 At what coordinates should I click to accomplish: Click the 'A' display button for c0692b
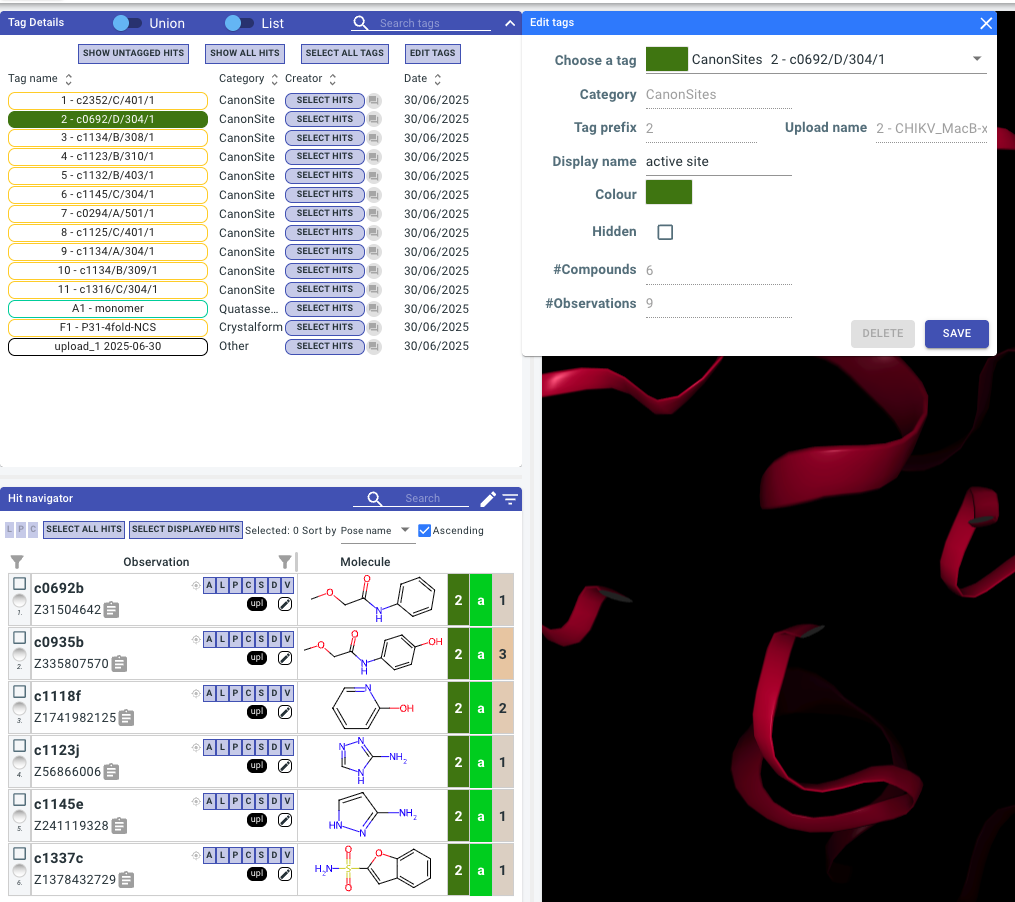(209, 585)
